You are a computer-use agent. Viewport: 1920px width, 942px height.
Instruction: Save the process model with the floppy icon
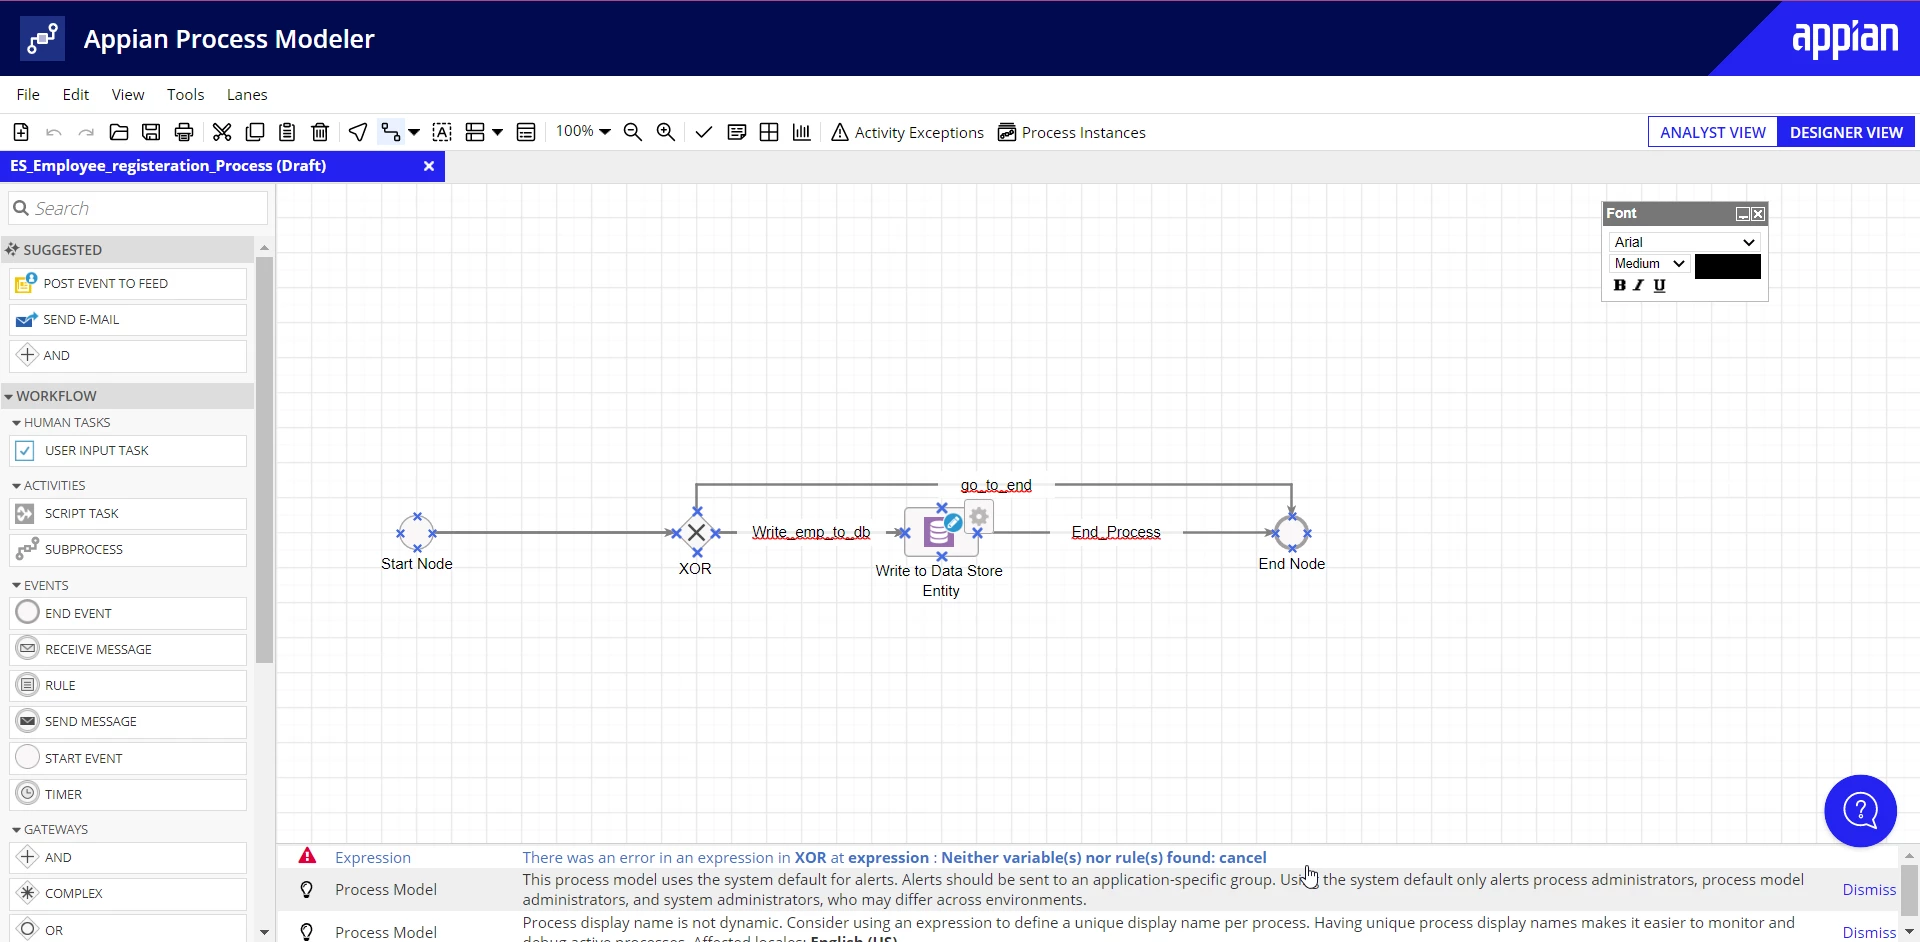coord(151,132)
